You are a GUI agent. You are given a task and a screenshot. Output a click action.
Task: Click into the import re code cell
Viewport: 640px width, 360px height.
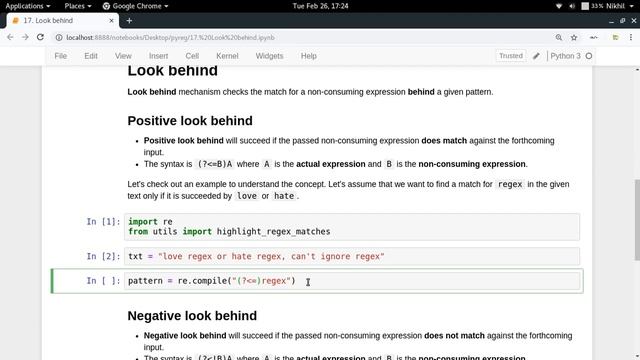coord(352,227)
